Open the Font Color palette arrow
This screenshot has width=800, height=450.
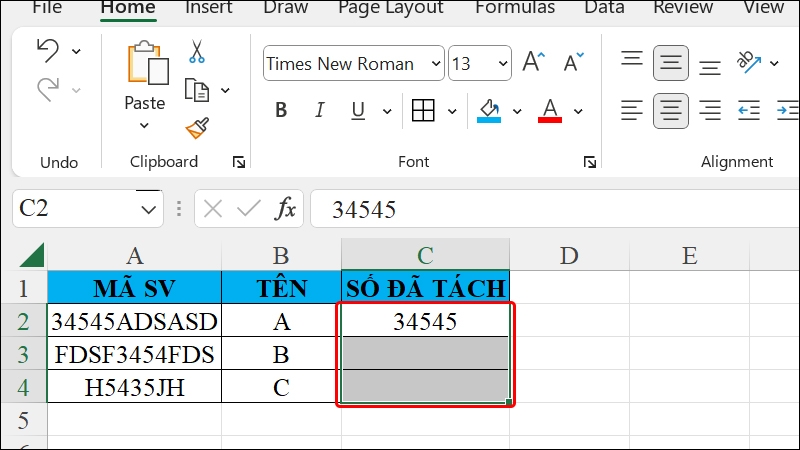click(578, 111)
